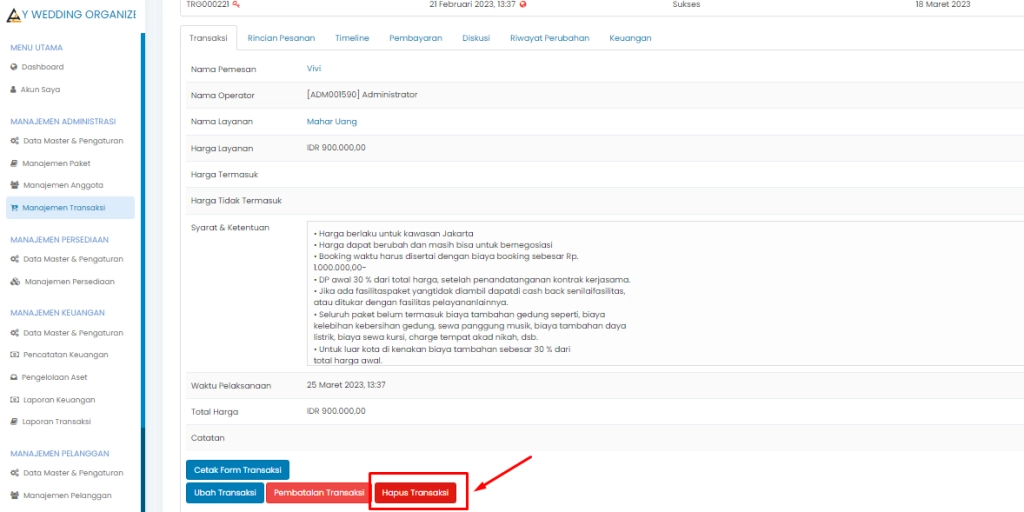This screenshot has width=1024, height=512.
Task: Click the Pencatatan Keuangan money icon
Action: (x=14, y=355)
